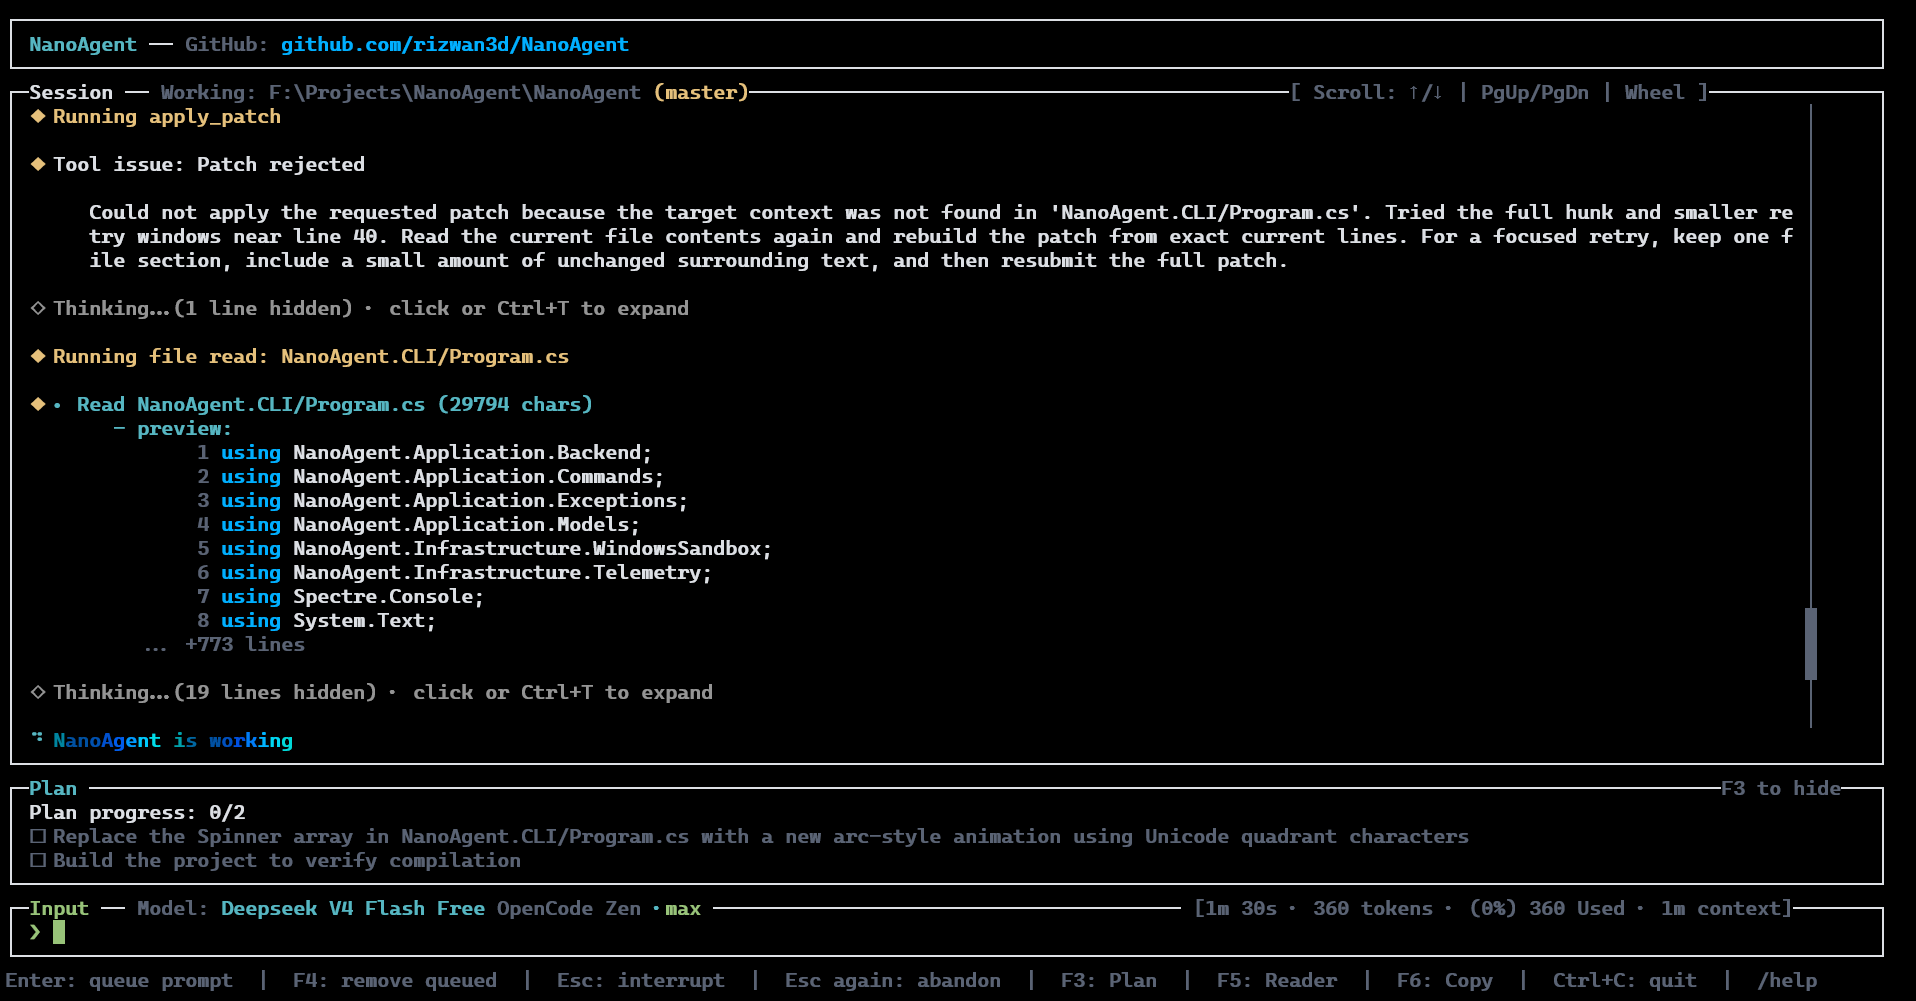This screenshot has width=1916, height=1001.
Task: Click line 'using NanoAgent.Infrastructure.WindowsSandbox;'
Action: coord(497,548)
